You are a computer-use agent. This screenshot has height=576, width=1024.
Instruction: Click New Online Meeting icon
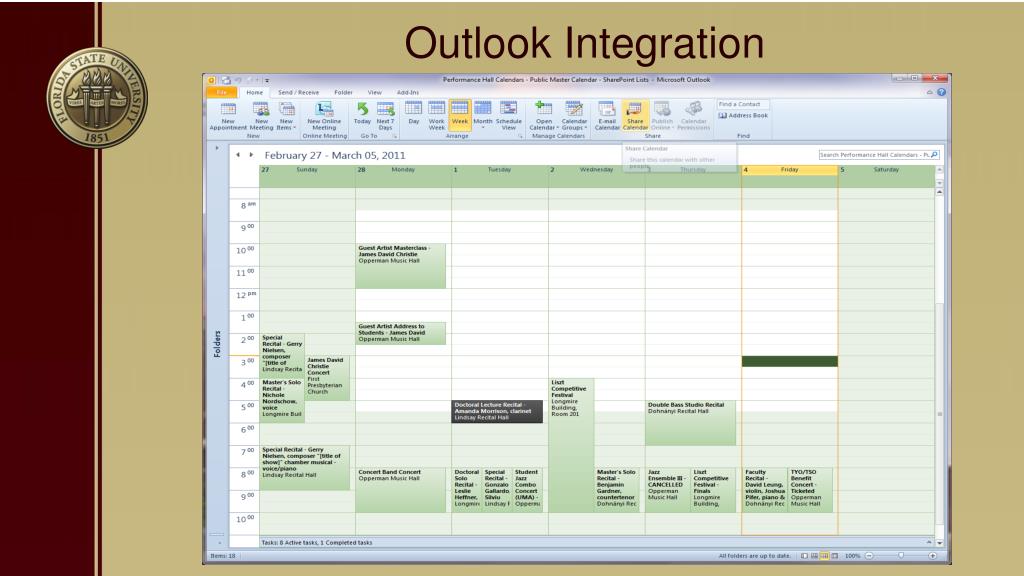tap(324, 116)
